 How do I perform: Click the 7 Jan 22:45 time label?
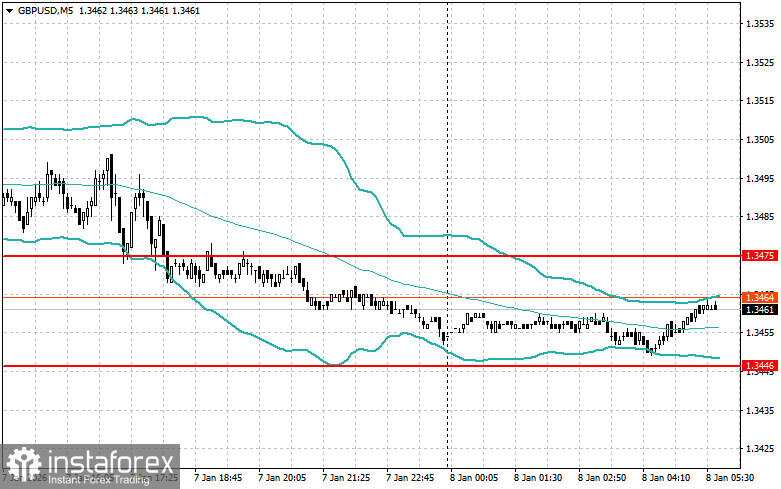pyautogui.click(x=410, y=478)
